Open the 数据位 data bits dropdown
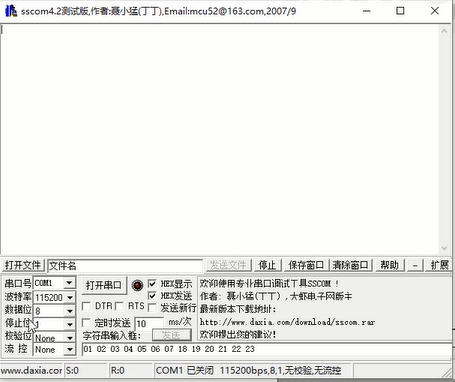This screenshot has height=382, width=455. (69, 311)
